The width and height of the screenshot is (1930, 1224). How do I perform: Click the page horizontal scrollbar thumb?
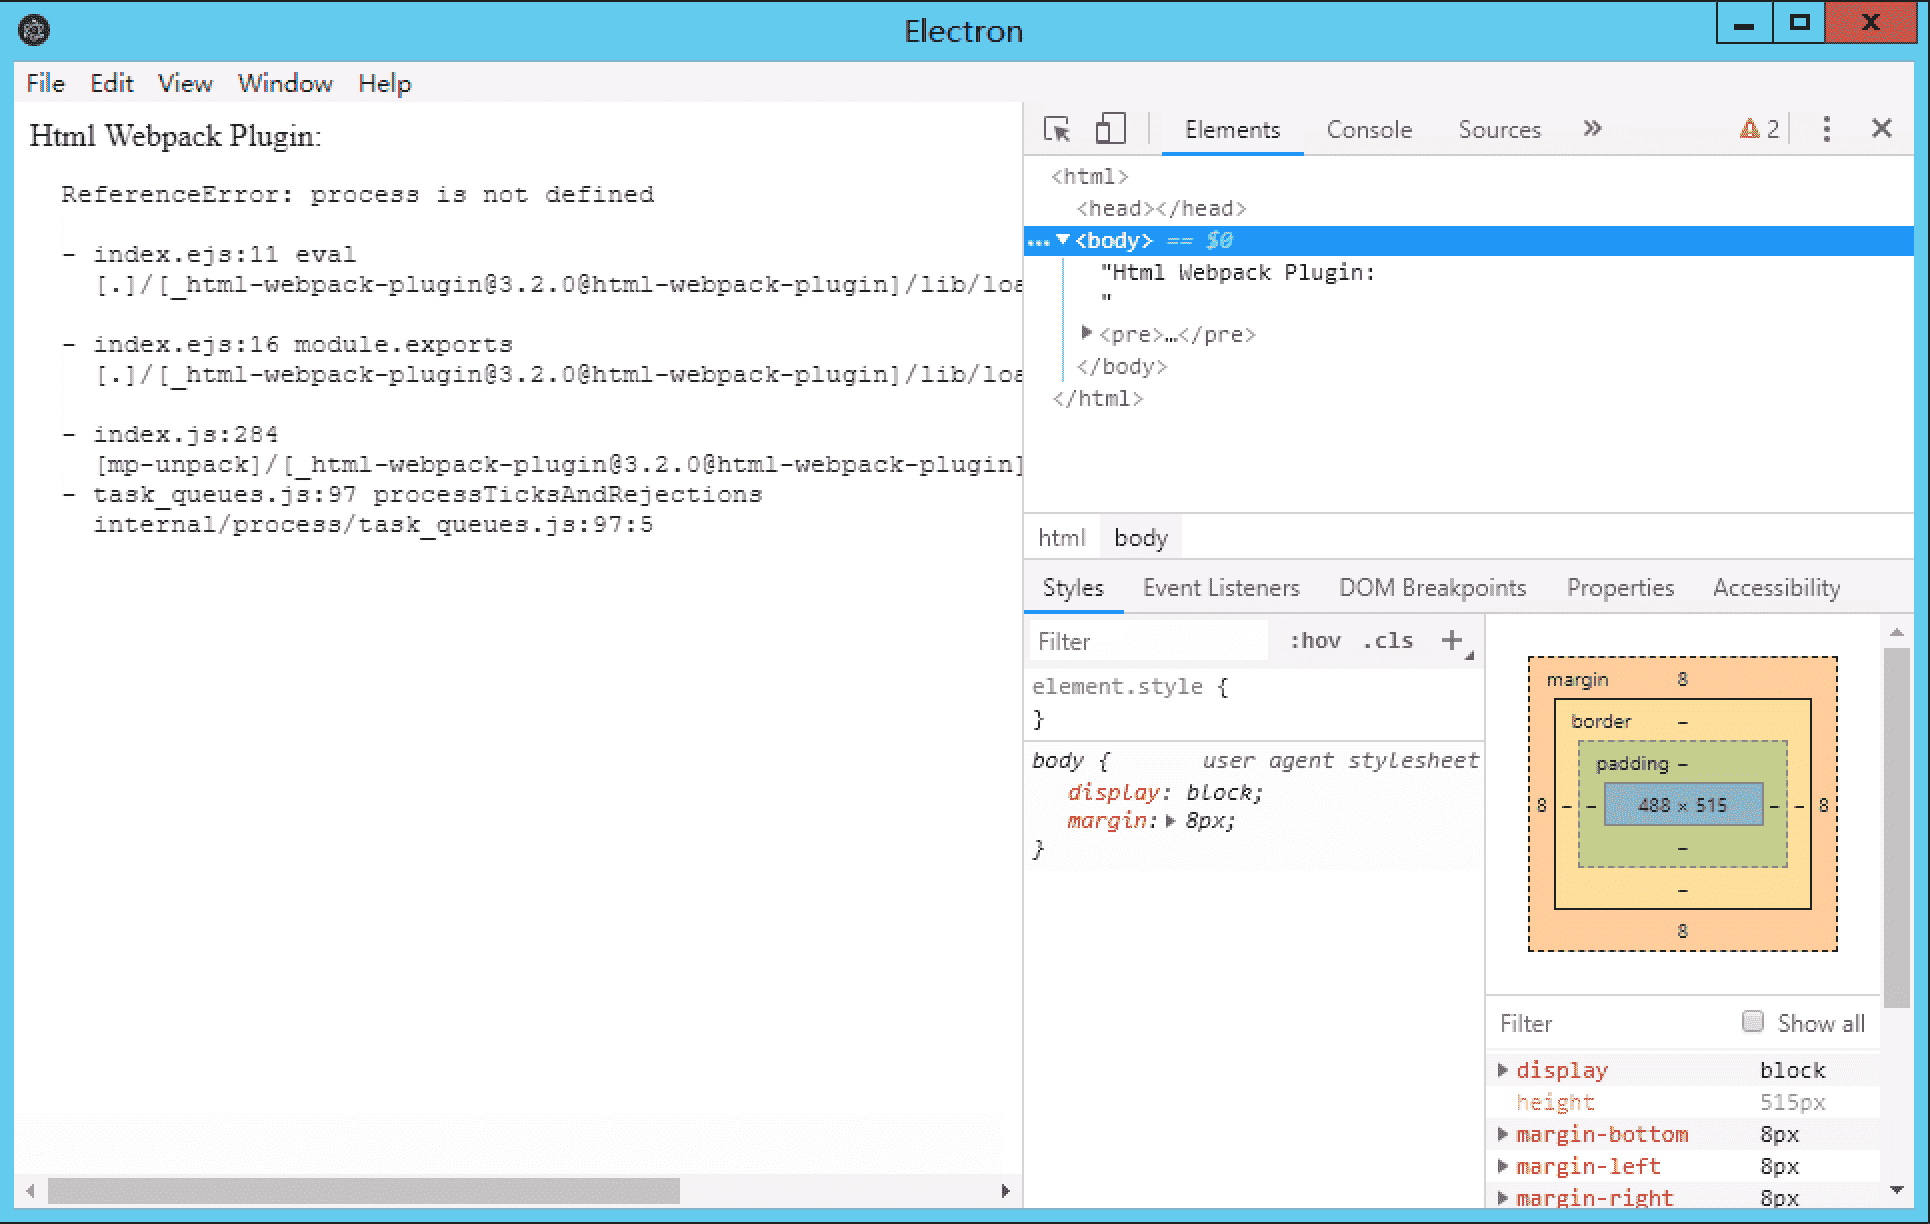pyautogui.click(x=363, y=1190)
